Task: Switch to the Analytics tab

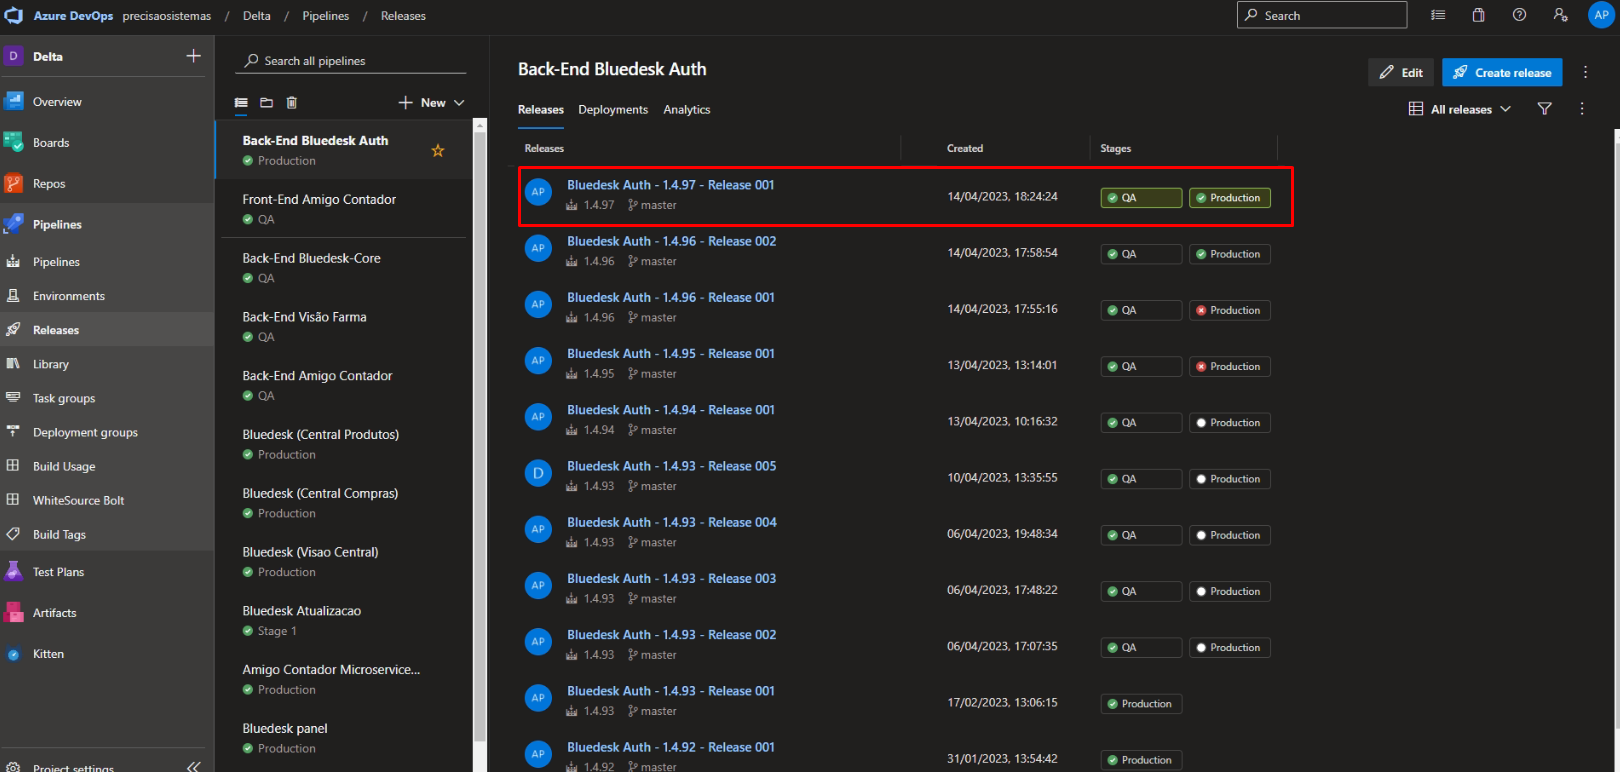Action: point(687,110)
